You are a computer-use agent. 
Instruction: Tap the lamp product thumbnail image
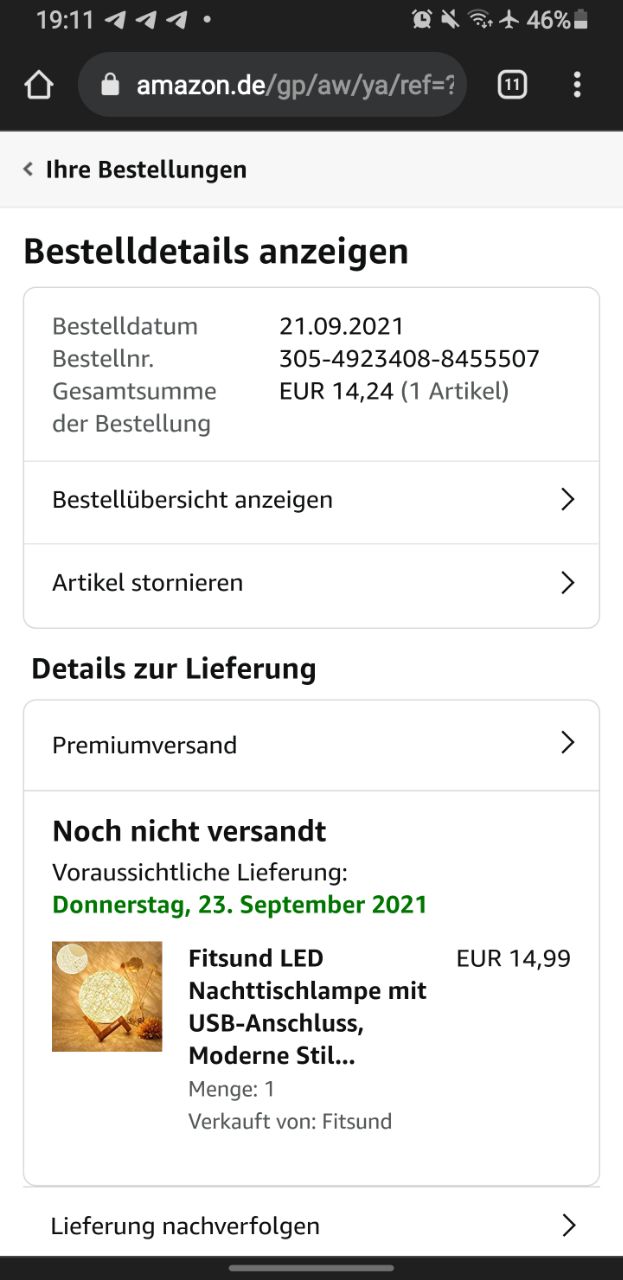click(107, 996)
